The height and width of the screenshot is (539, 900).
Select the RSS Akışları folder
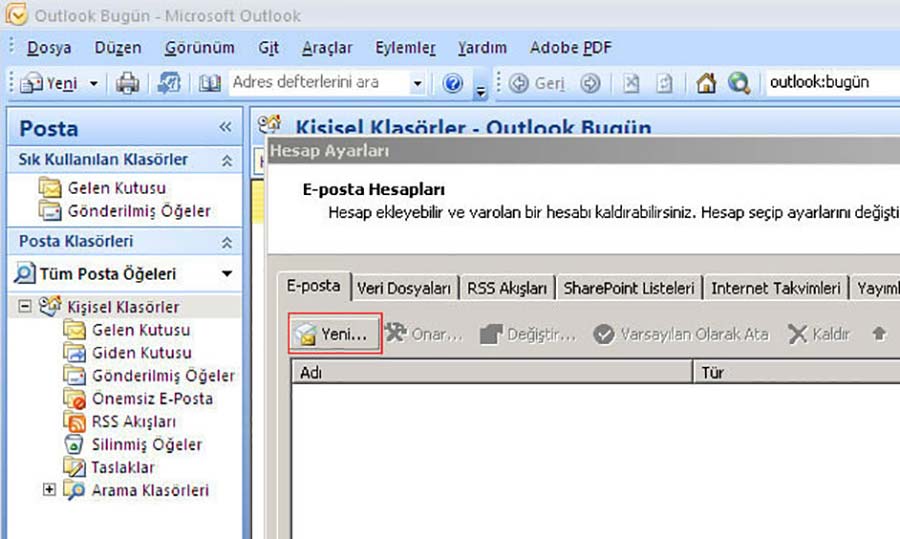[x=134, y=422]
